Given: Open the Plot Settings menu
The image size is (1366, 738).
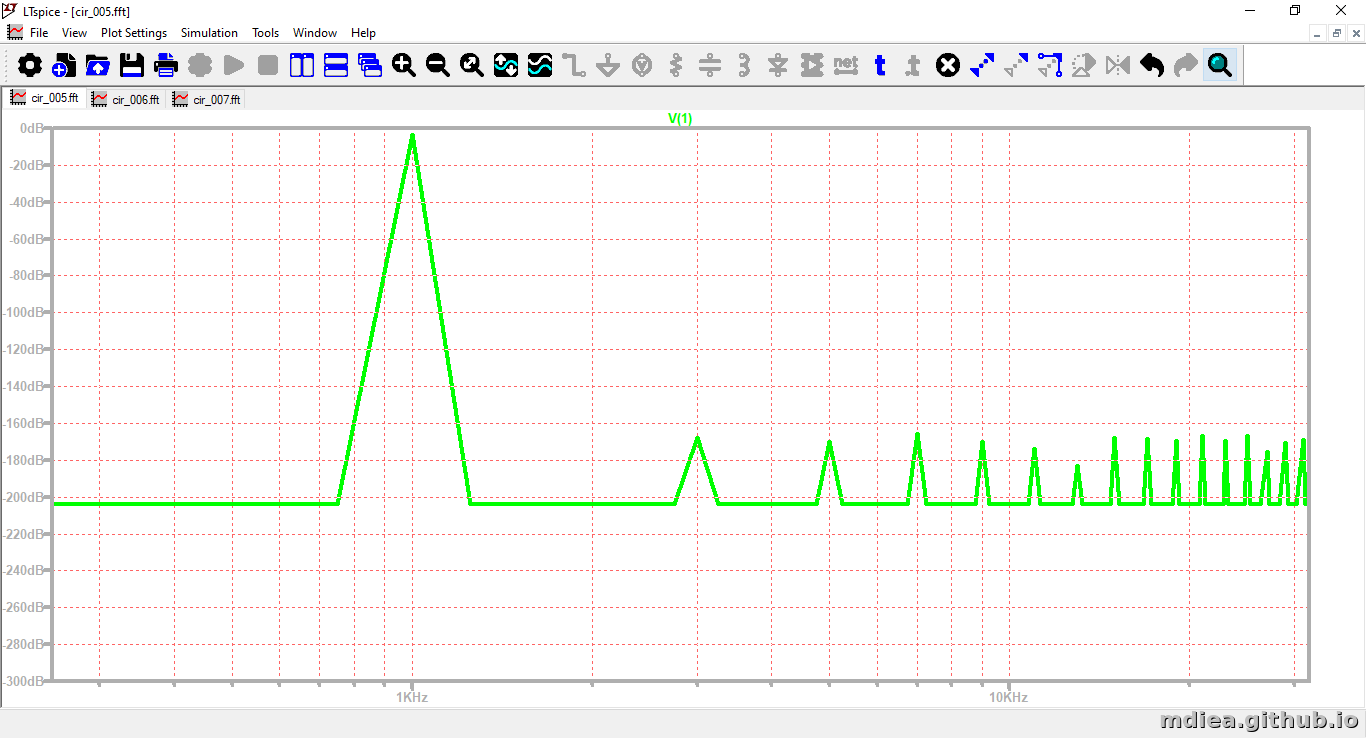Looking at the screenshot, I should click(x=134, y=33).
